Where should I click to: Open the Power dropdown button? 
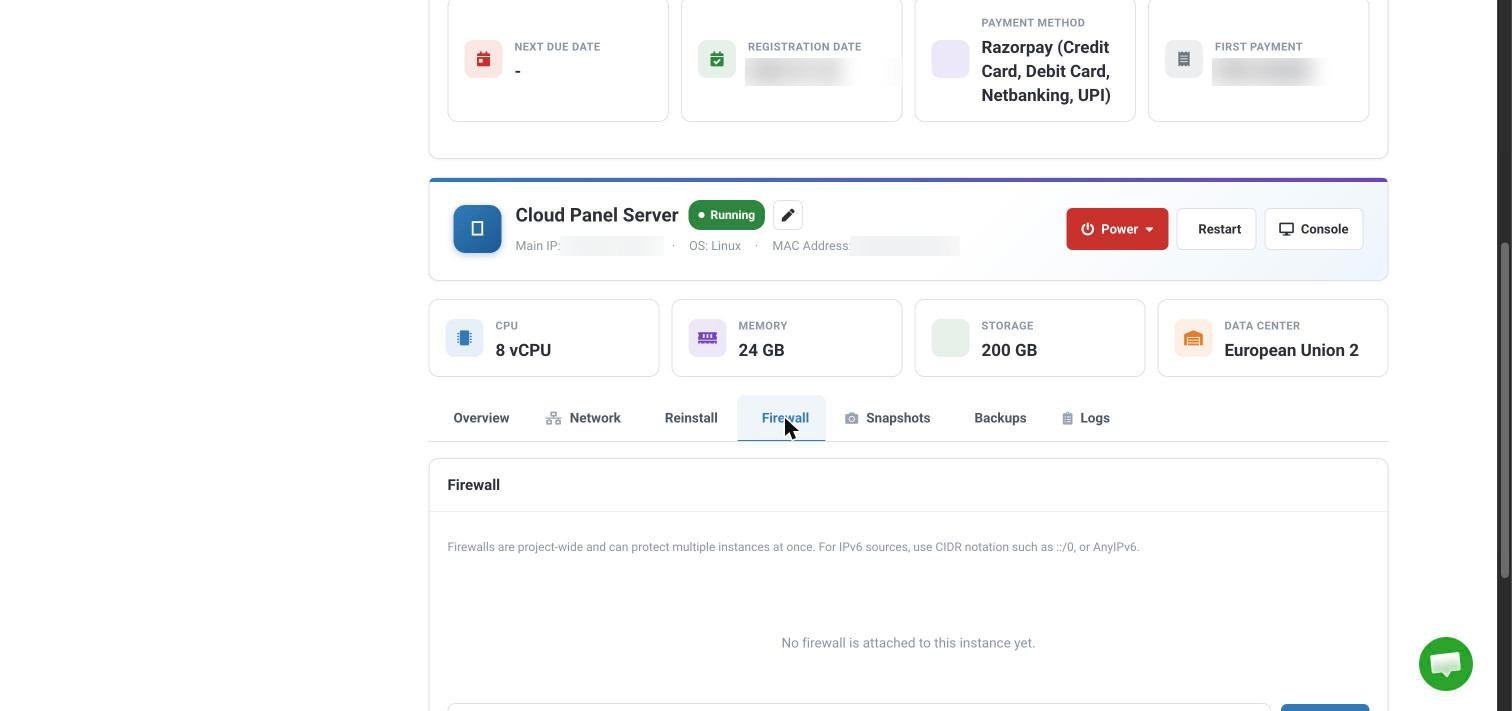(x=1117, y=229)
